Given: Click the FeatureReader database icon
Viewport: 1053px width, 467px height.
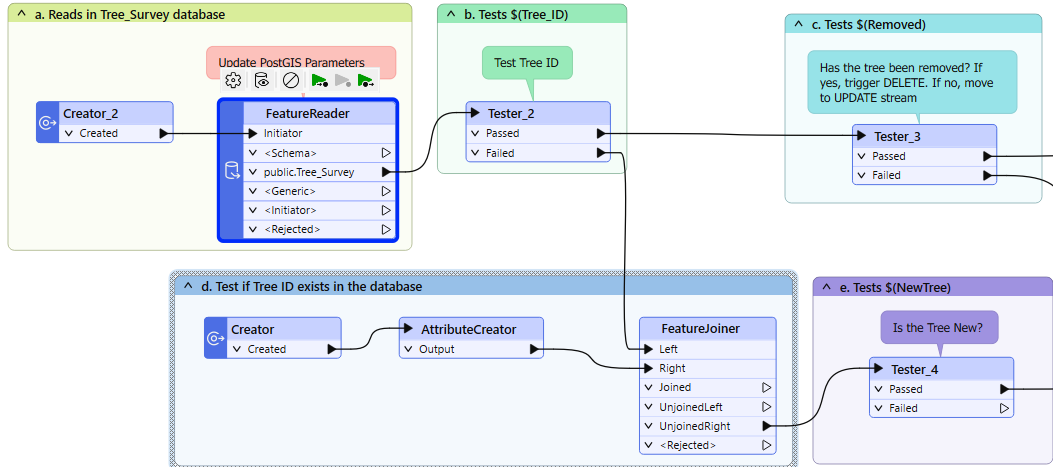Looking at the screenshot, I should coord(231,171).
